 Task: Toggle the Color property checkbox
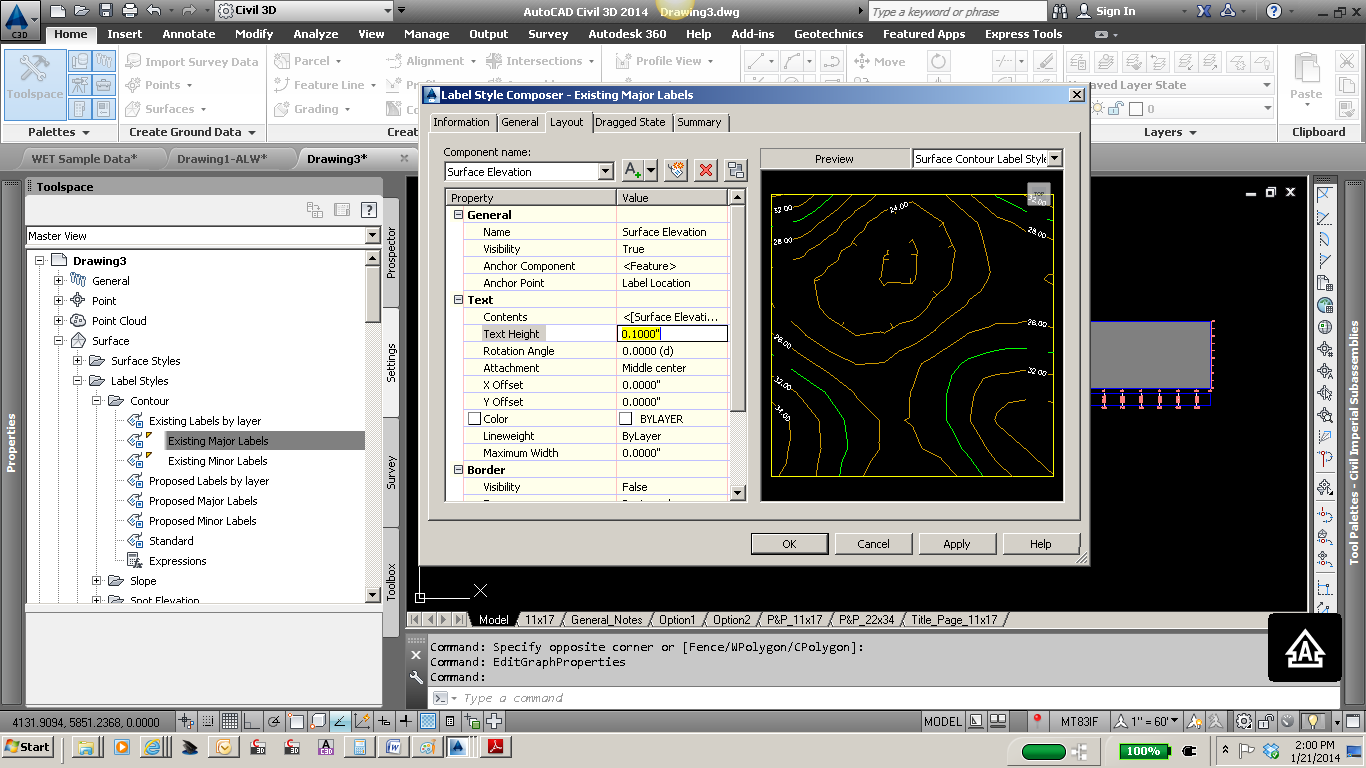[474, 419]
